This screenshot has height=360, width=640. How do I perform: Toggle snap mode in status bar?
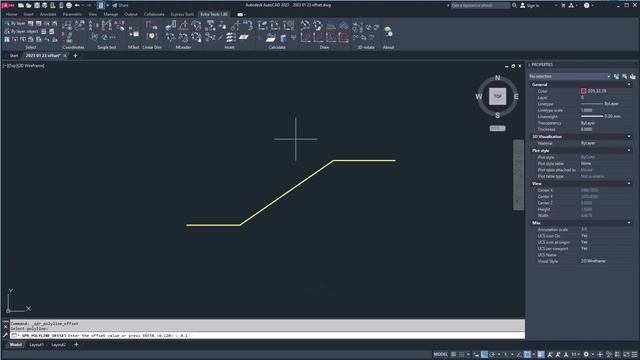click(x=462, y=354)
